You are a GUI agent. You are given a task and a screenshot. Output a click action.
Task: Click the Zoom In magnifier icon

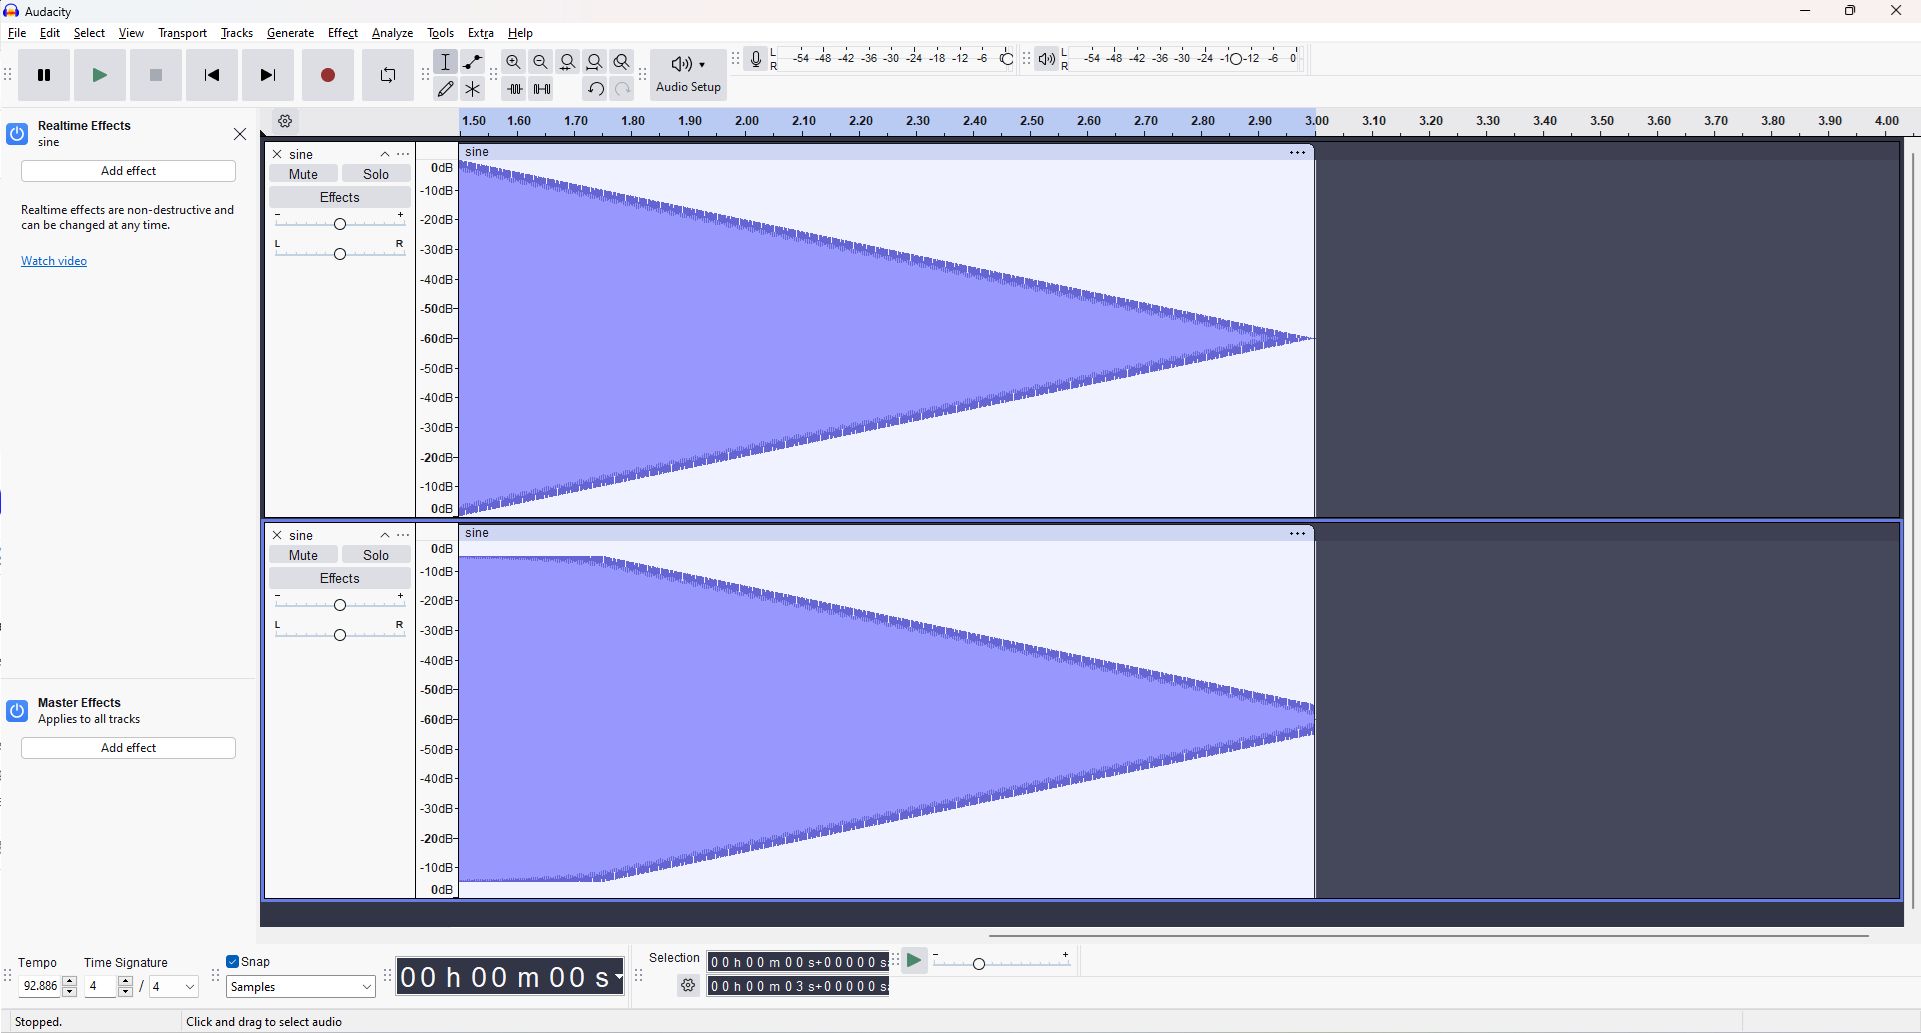coord(513,62)
